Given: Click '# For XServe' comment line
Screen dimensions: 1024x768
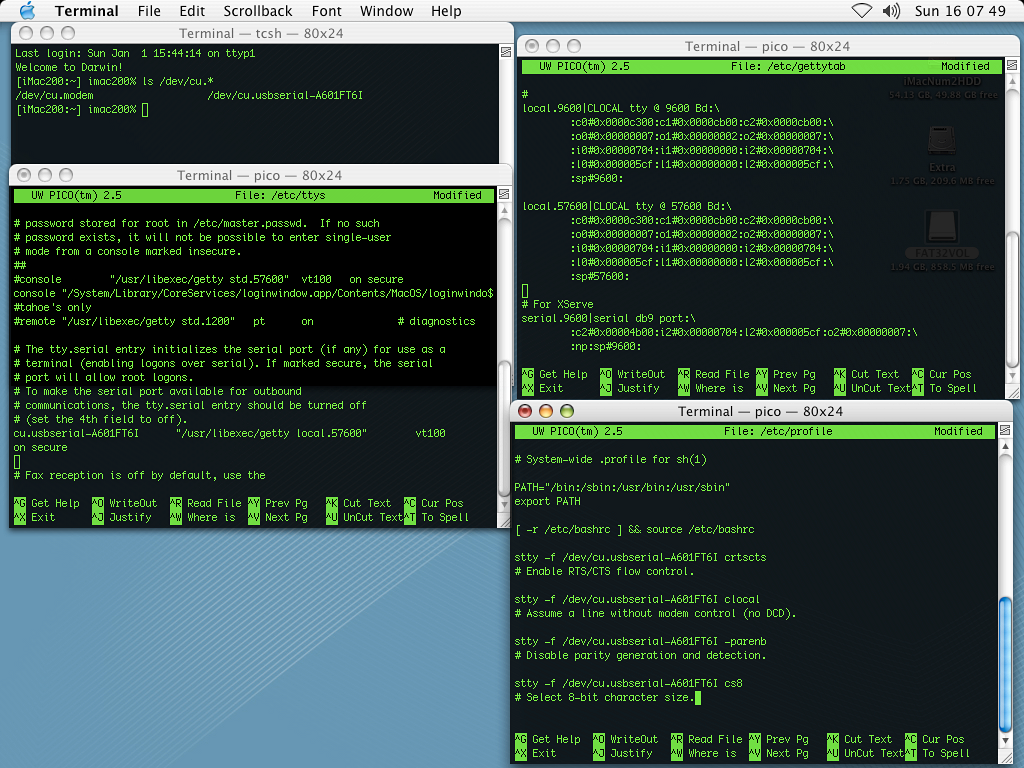Looking at the screenshot, I should coord(558,305).
